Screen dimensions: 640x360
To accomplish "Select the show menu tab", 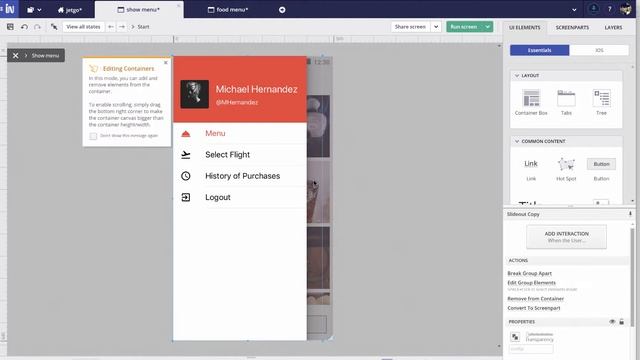I will 138,10.
